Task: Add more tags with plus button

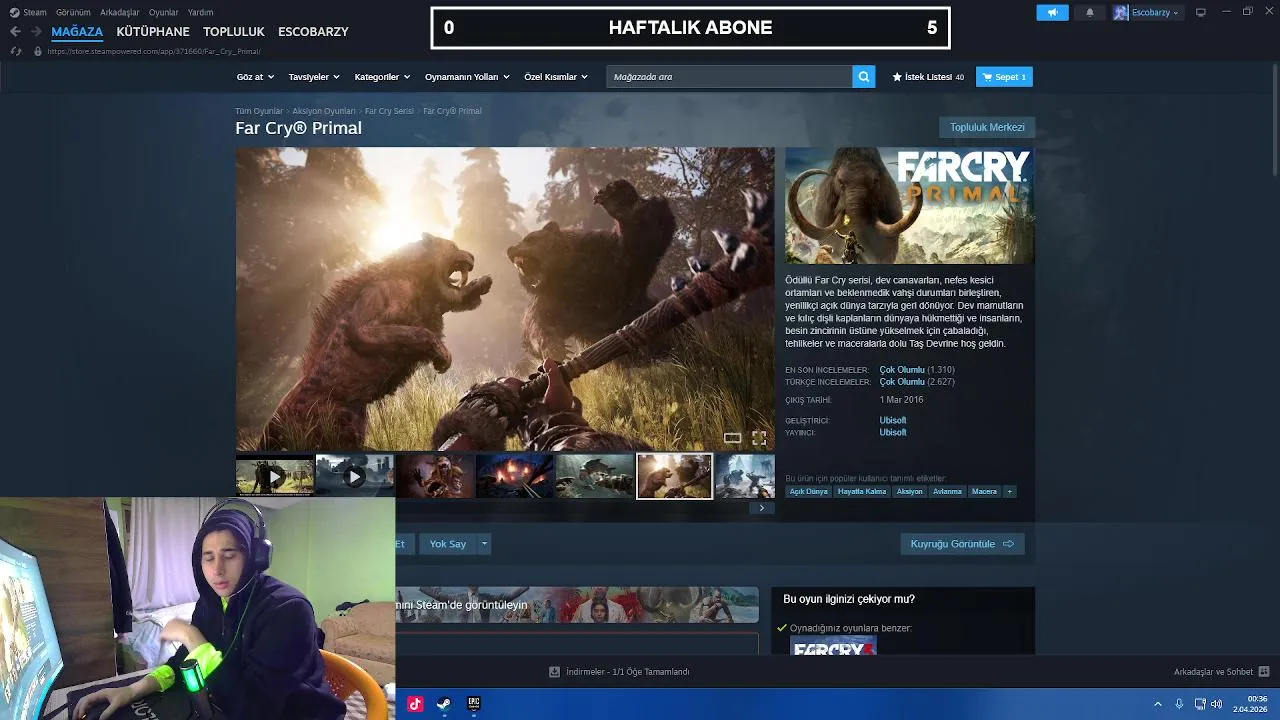Action: [1009, 491]
